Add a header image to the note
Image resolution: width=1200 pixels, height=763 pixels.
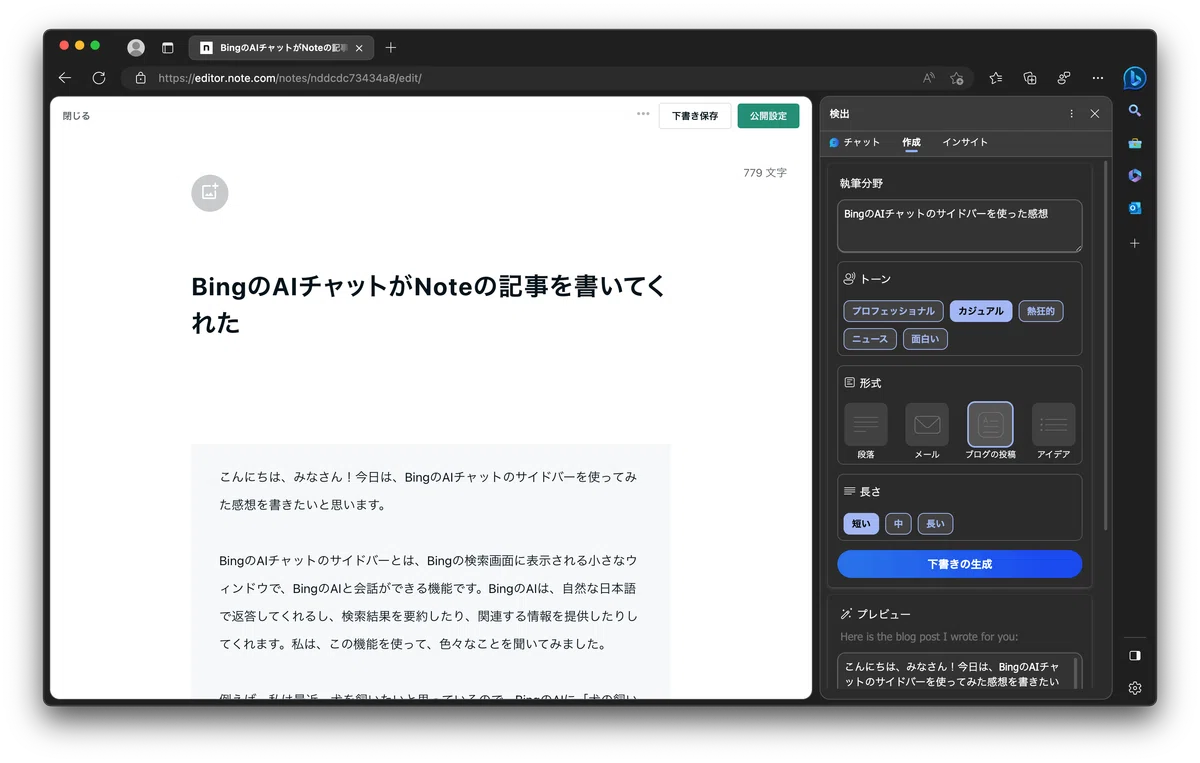point(210,193)
